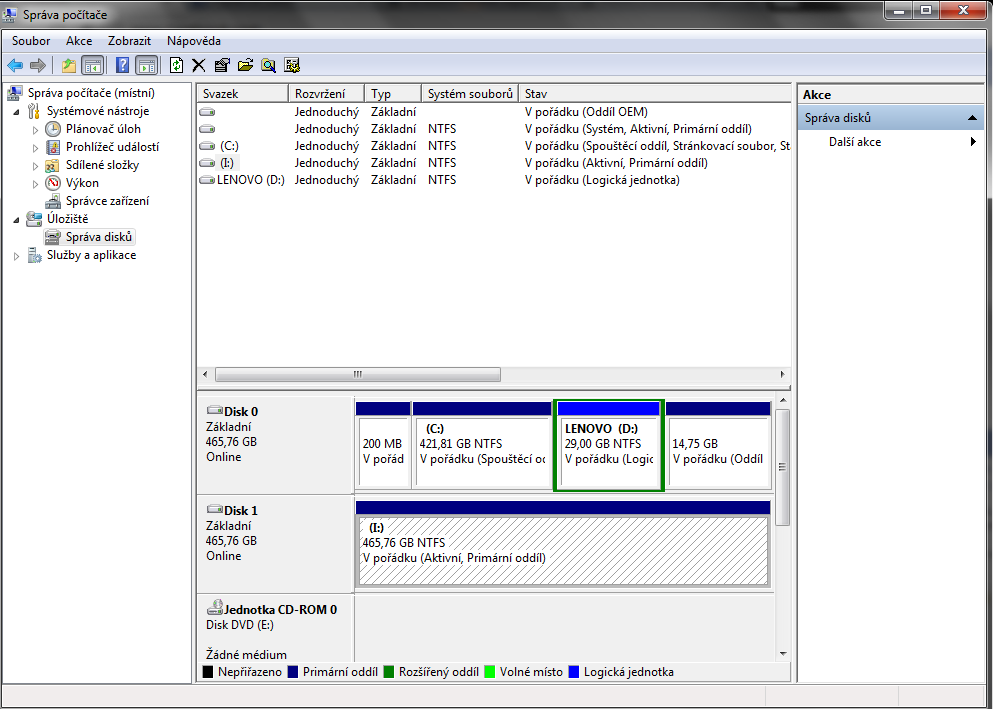The height and width of the screenshot is (709, 993).
Task: Click the black X delete toolbar icon
Action: coord(199,65)
